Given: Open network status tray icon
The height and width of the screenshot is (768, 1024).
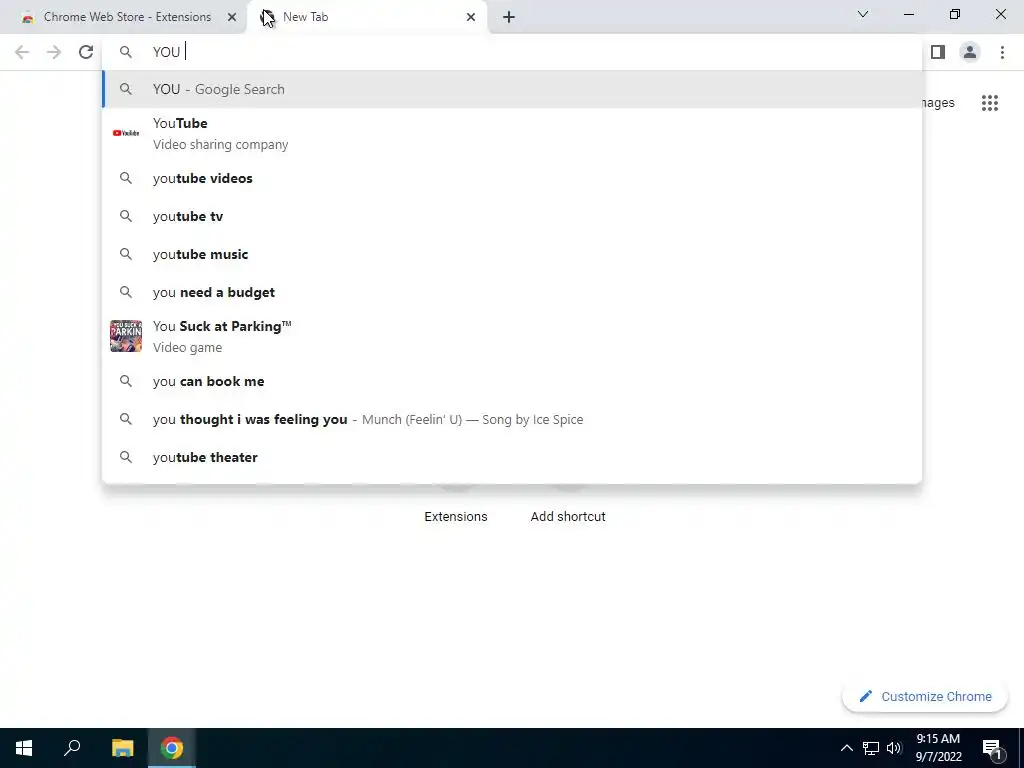Looking at the screenshot, I should (x=871, y=748).
